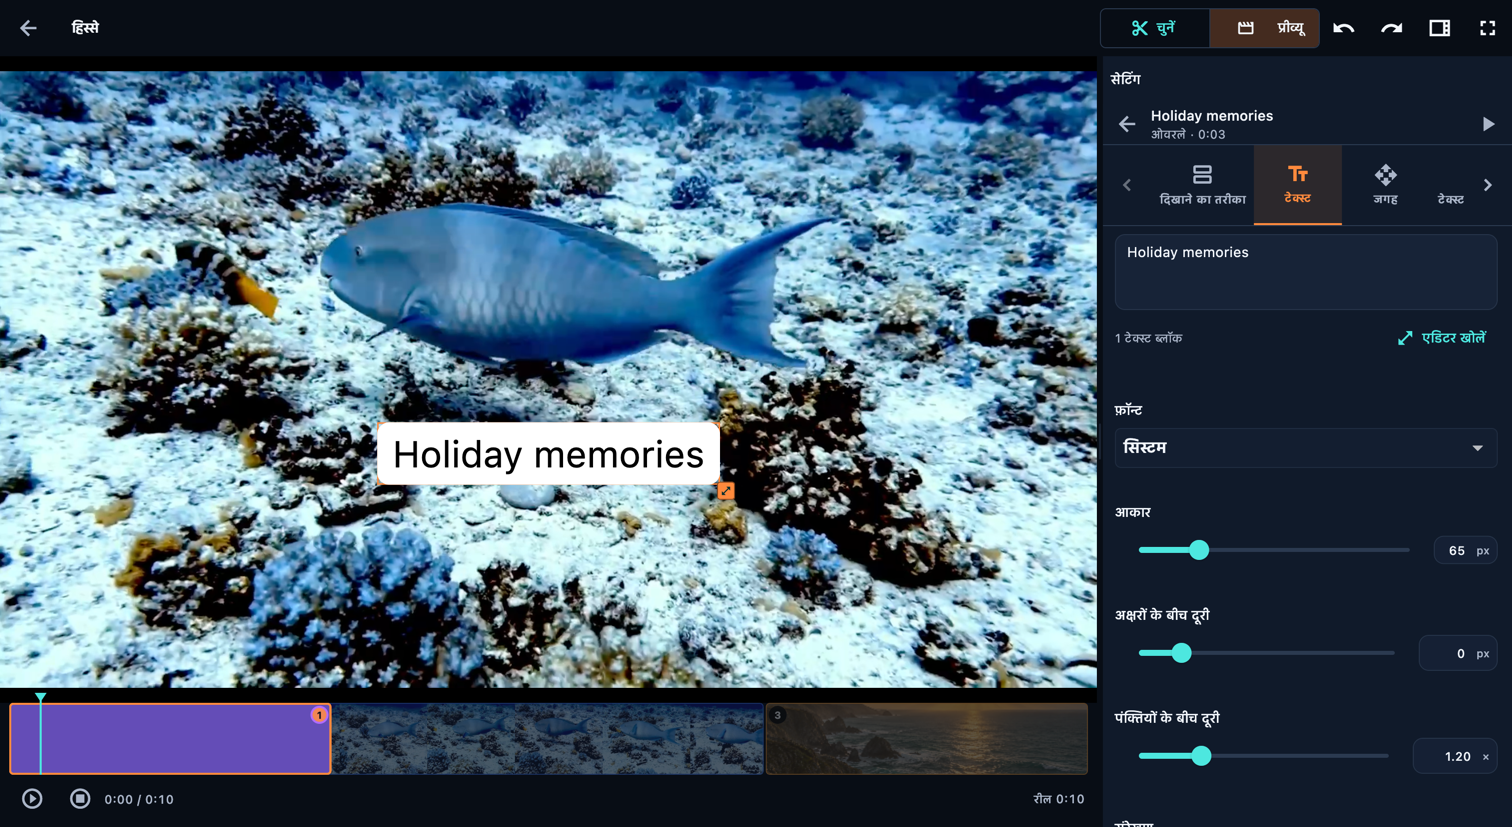This screenshot has height=827, width=1512.
Task: Play the Holiday memories overlay preview
Action: click(x=1488, y=124)
